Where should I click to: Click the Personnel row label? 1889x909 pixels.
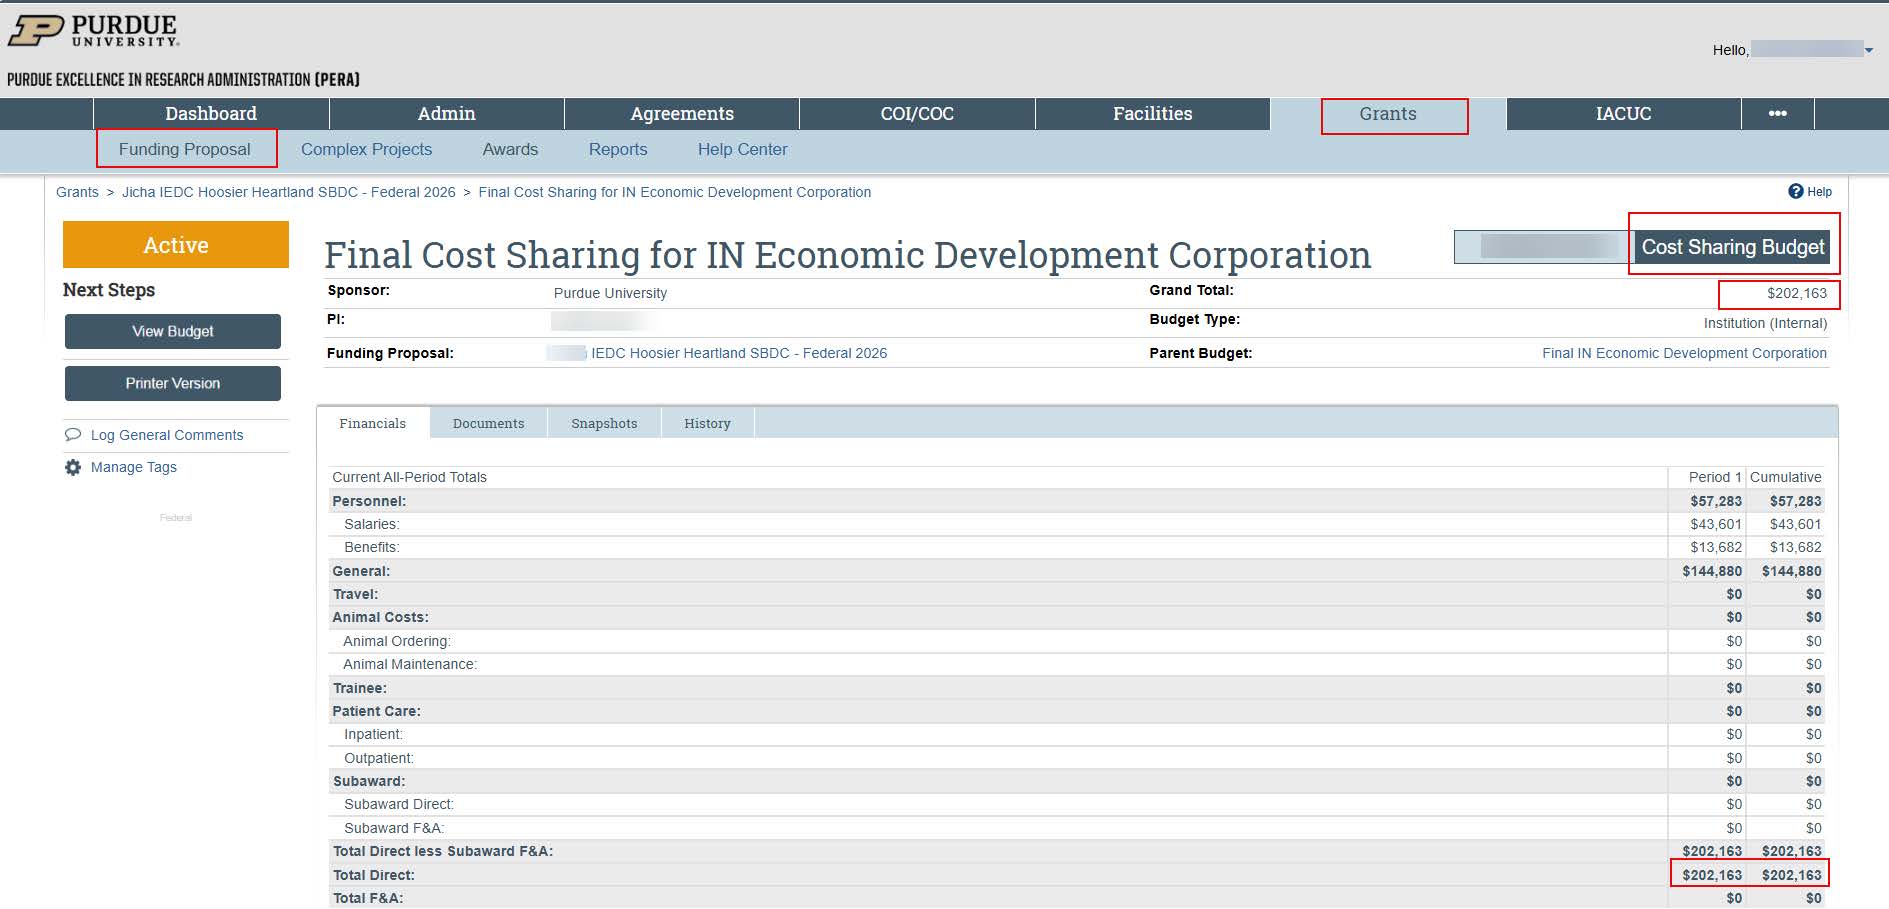click(x=369, y=501)
